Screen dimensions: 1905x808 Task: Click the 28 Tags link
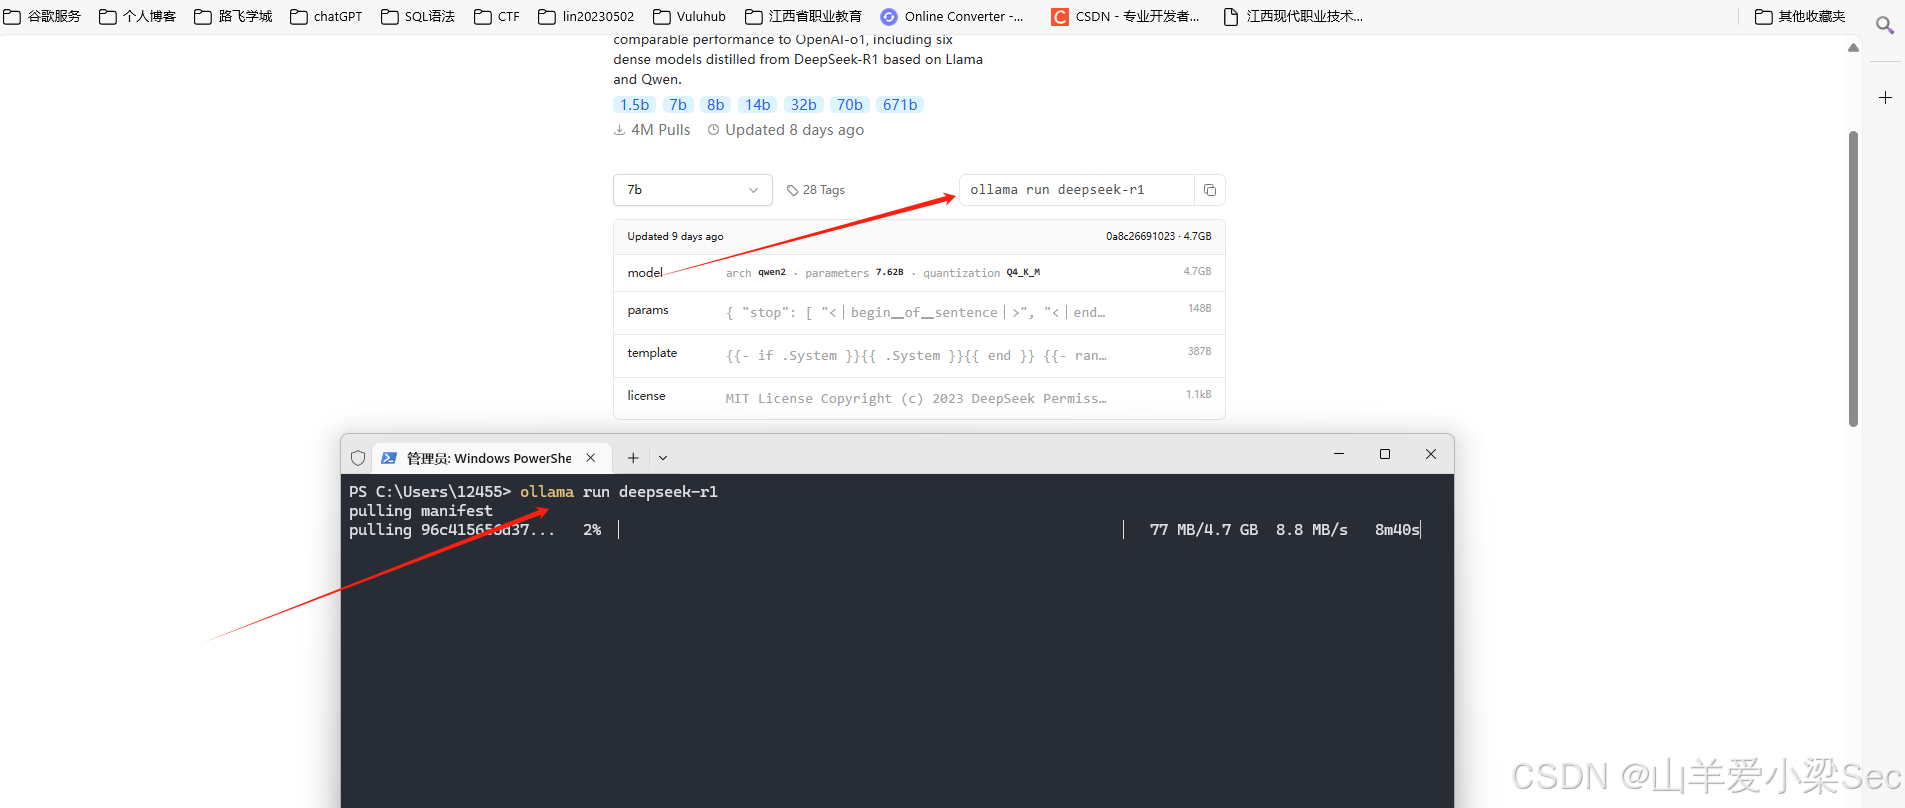pyautogui.click(x=816, y=190)
